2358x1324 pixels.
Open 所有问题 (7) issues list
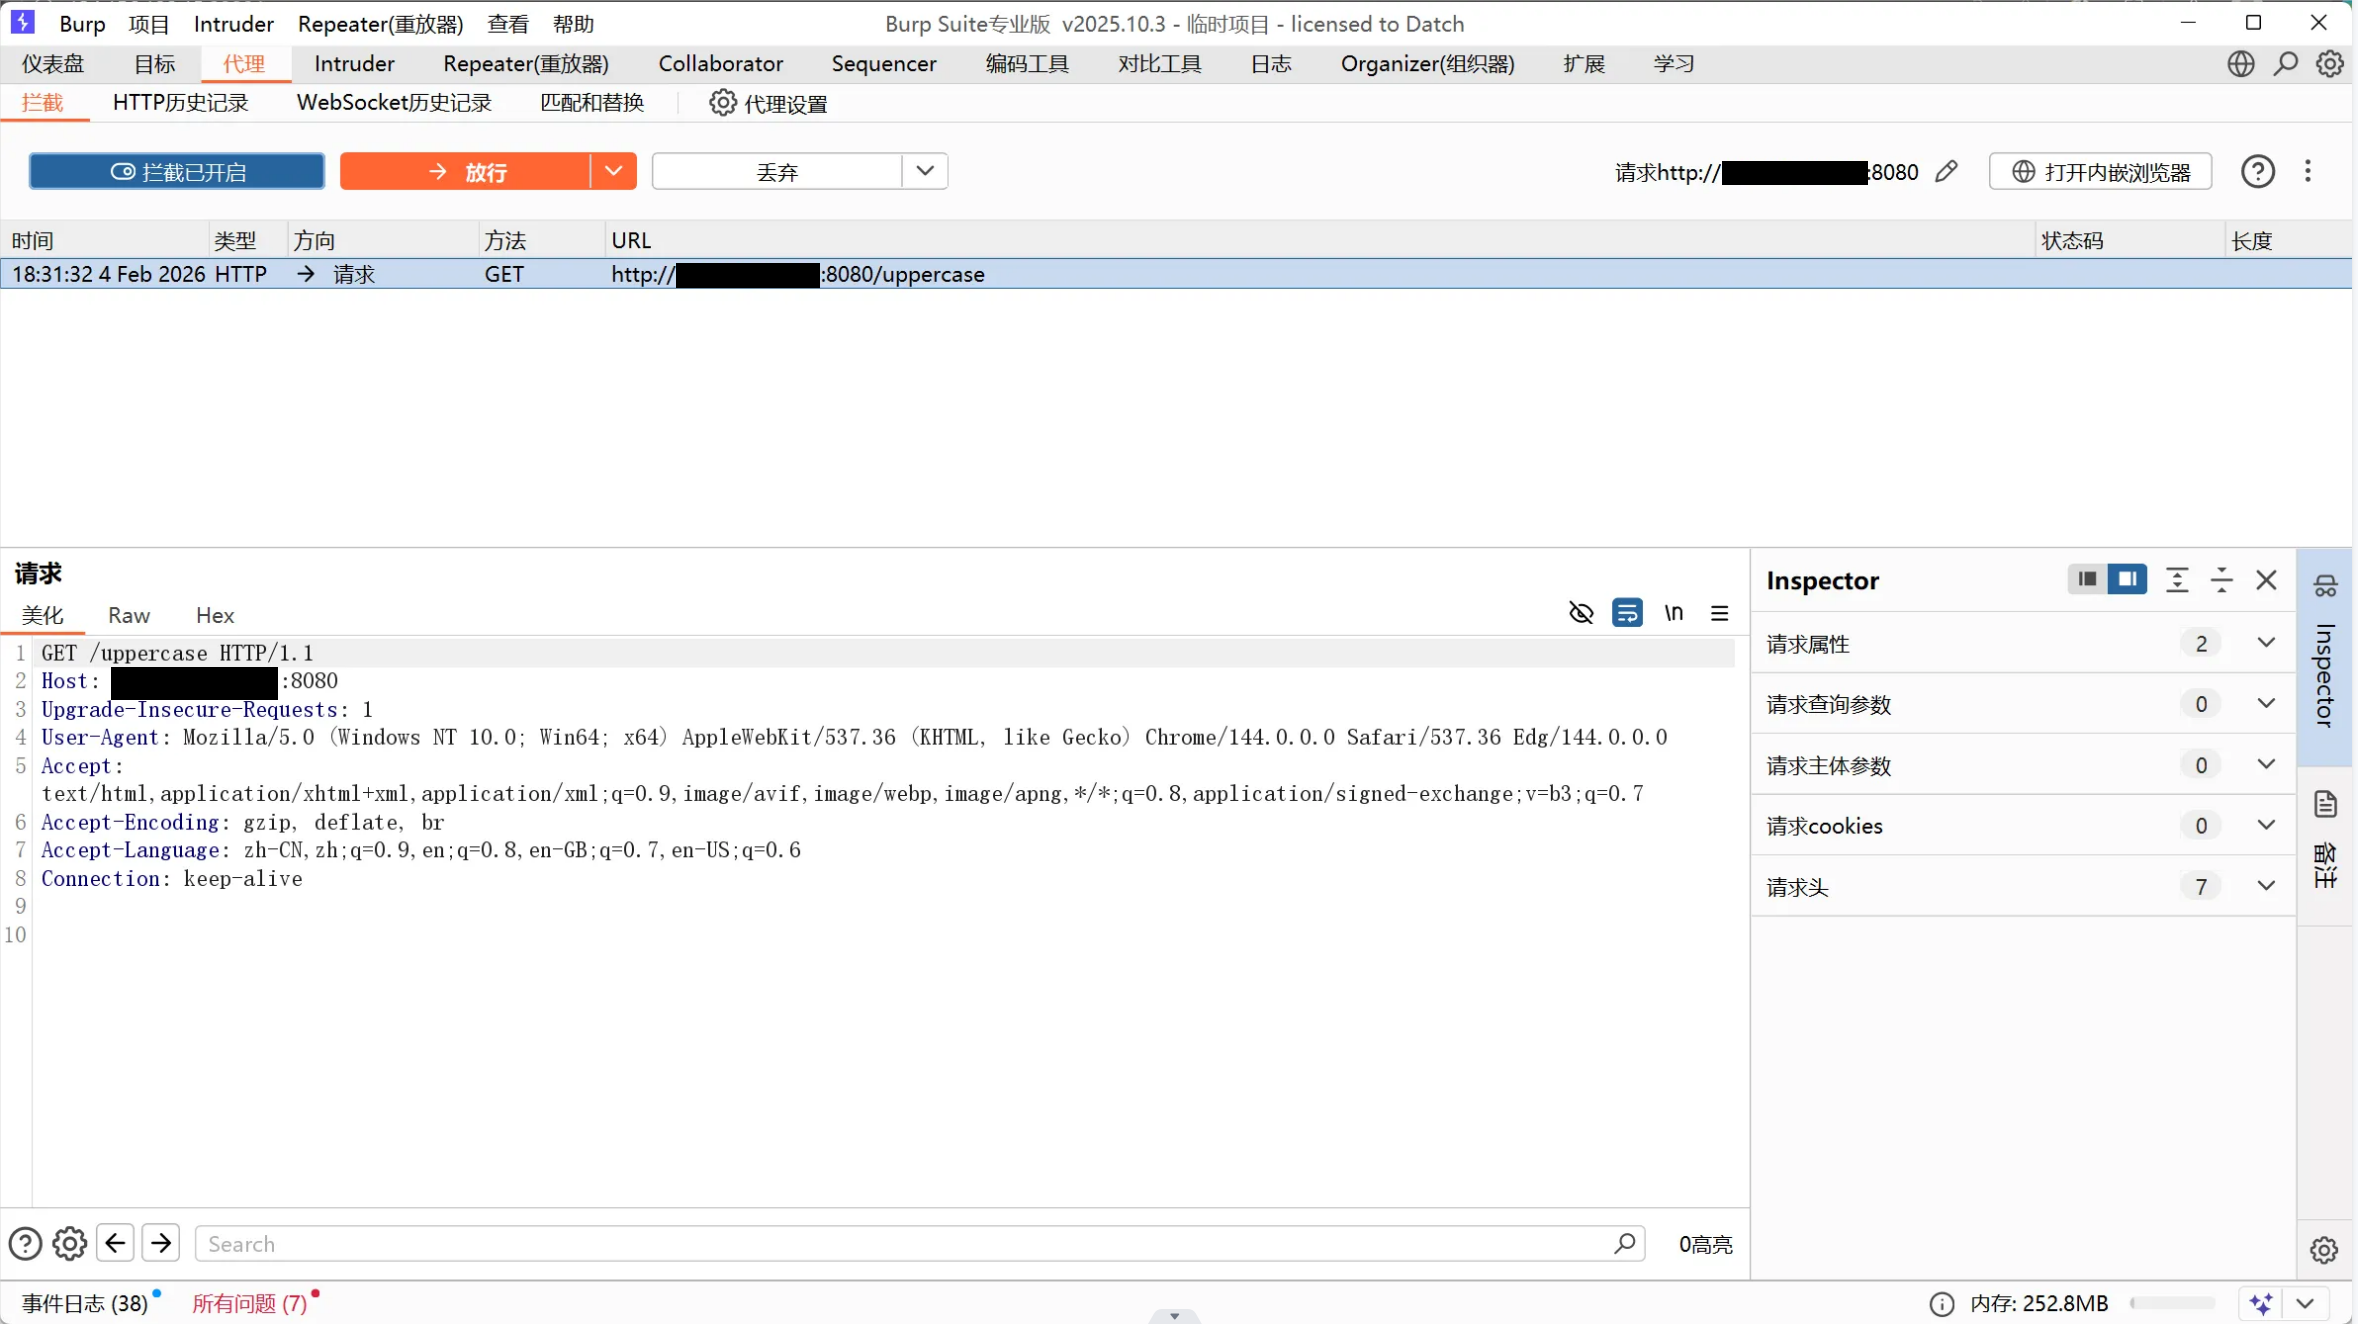click(x=250, y=1304)
